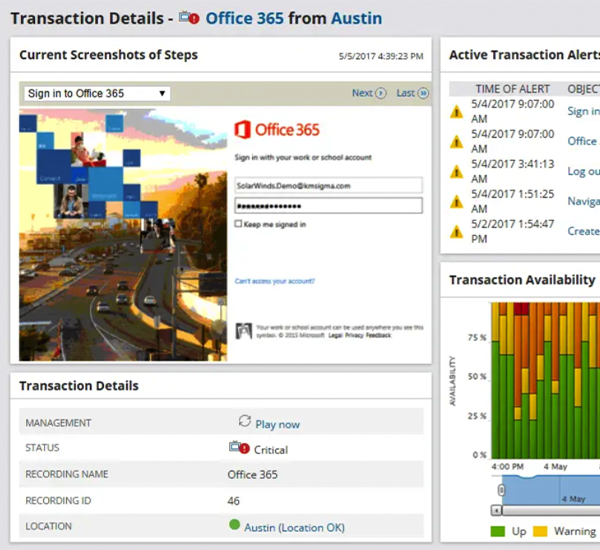Click the Recording Name value Office 365

pyautogui.click(x=253, y=475)
